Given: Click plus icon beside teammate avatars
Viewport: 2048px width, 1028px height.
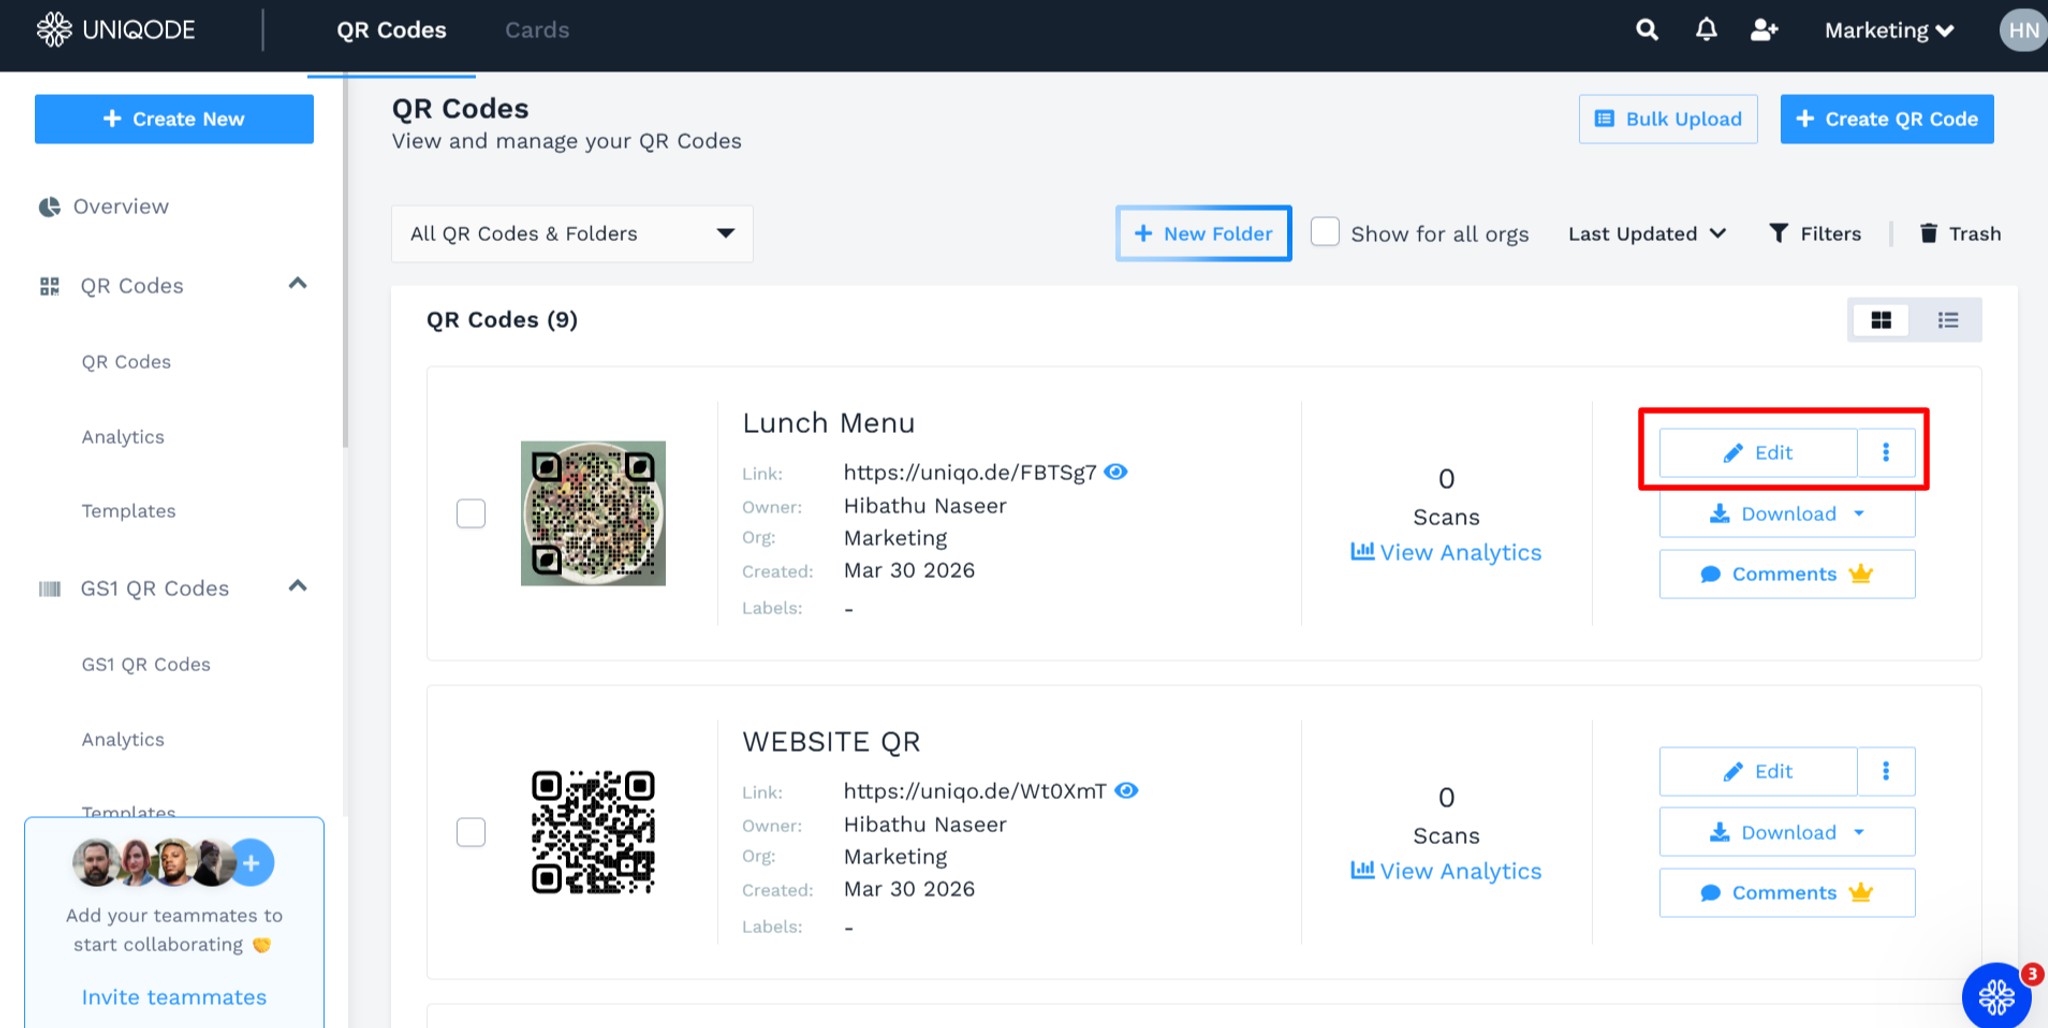Looking at the screenshot, I should [x=252, y=863].
